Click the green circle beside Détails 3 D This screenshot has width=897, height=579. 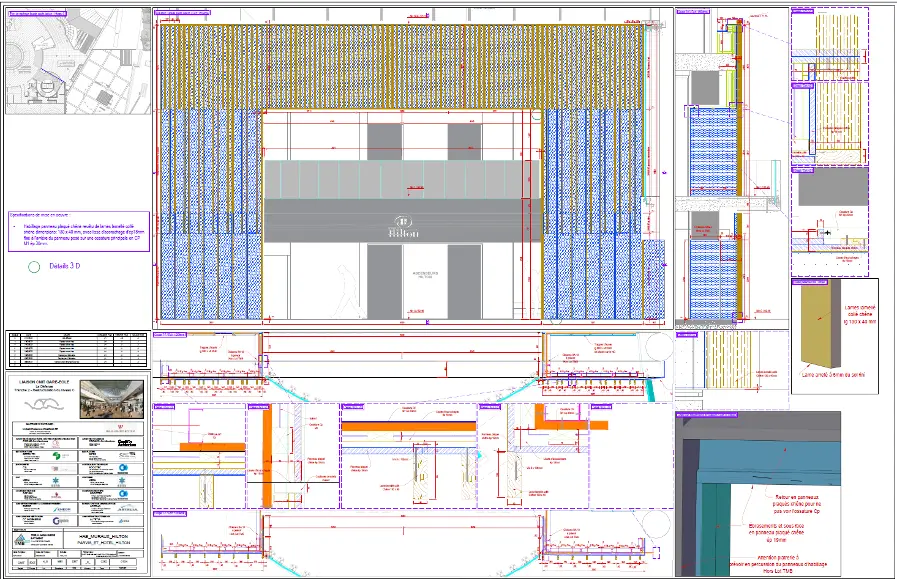(34, 267)
